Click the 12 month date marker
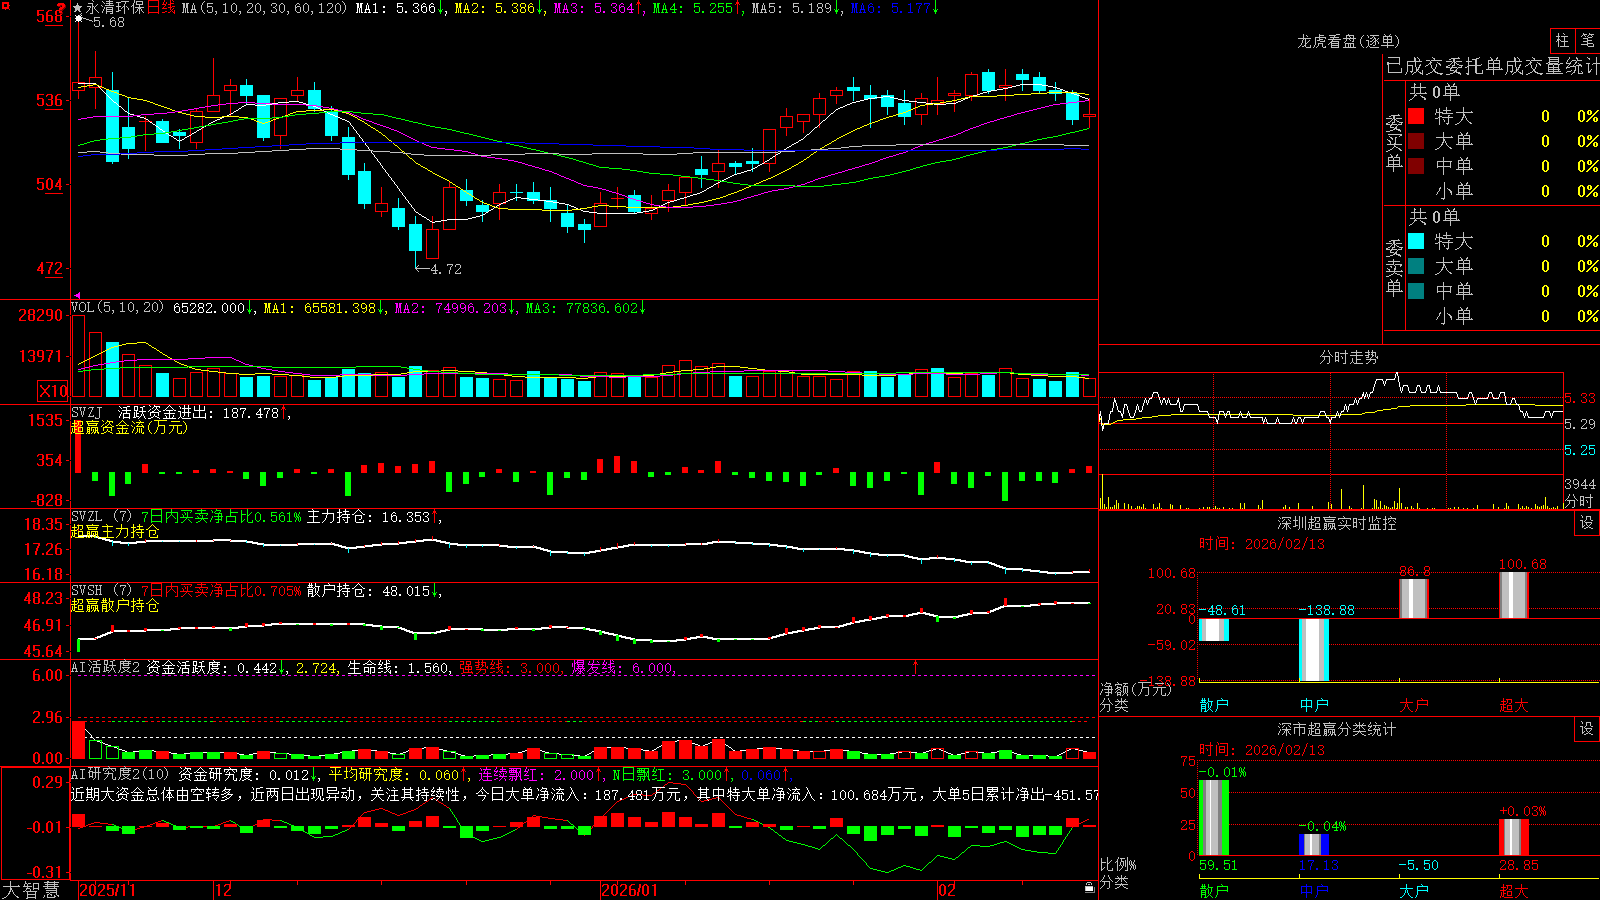Screen dimensions: 1600x900 [x=223, y=890]
